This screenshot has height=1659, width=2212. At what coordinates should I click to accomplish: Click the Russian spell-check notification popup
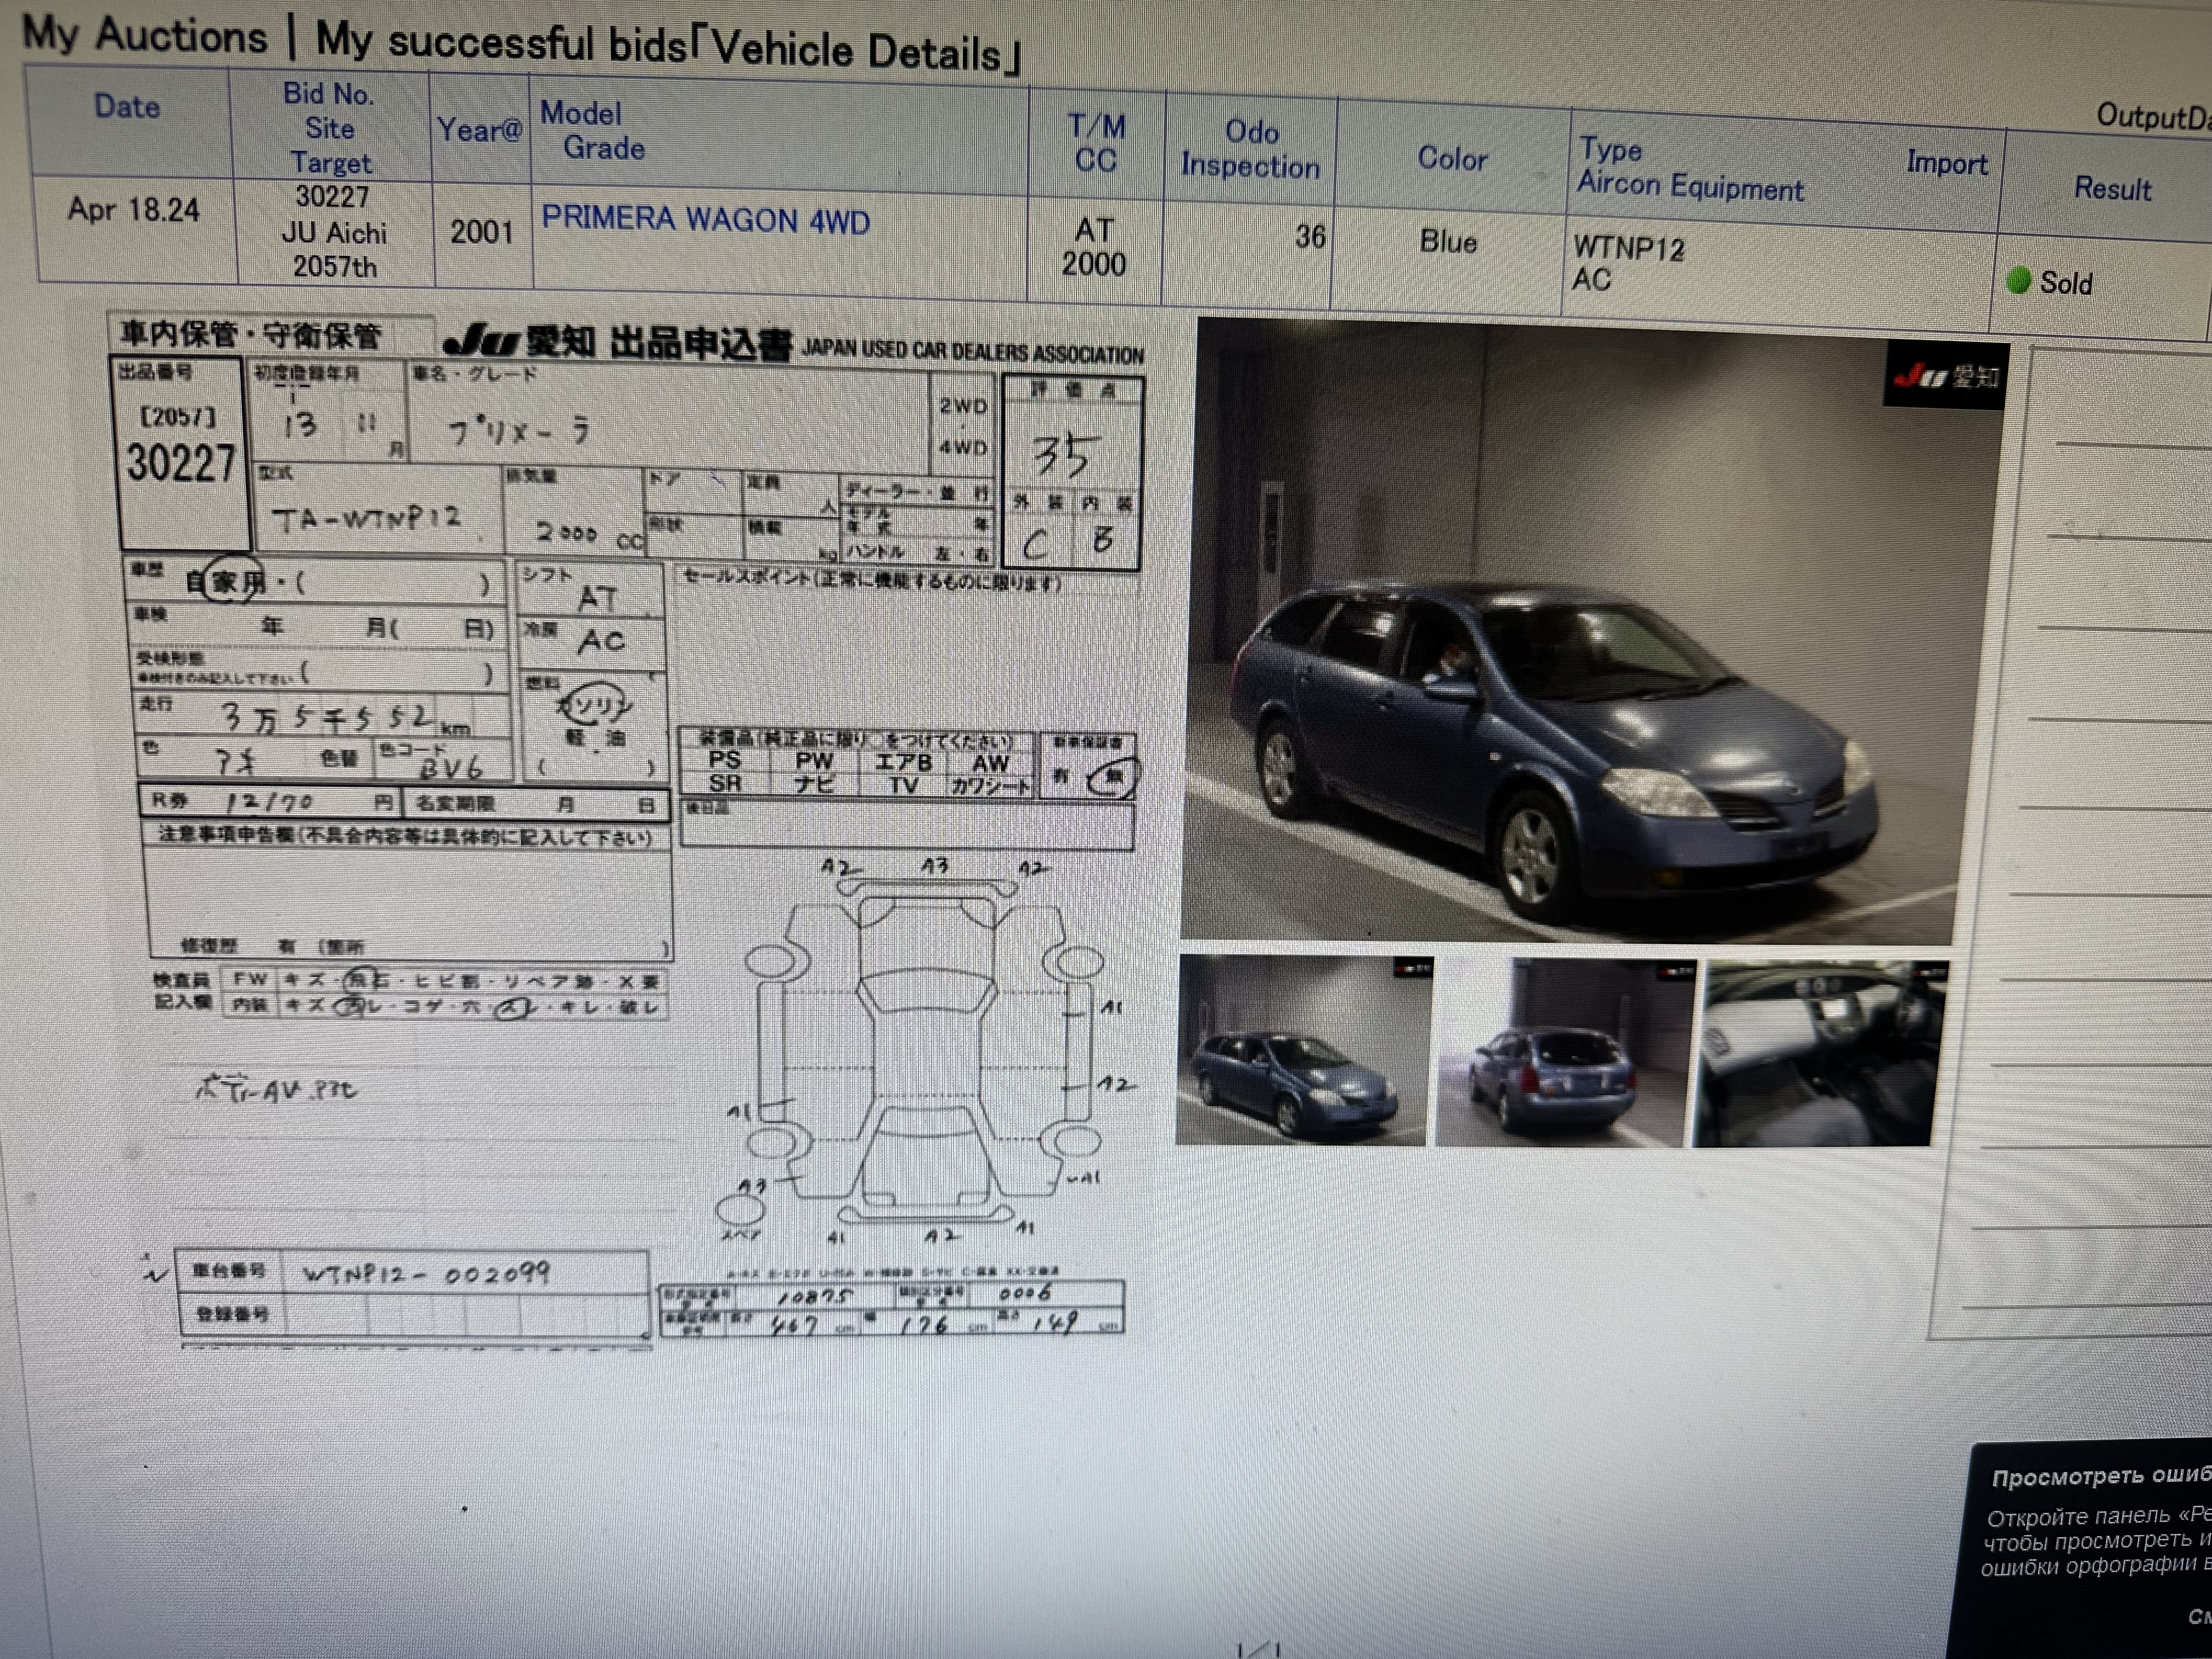[x=2081, y=1550]
